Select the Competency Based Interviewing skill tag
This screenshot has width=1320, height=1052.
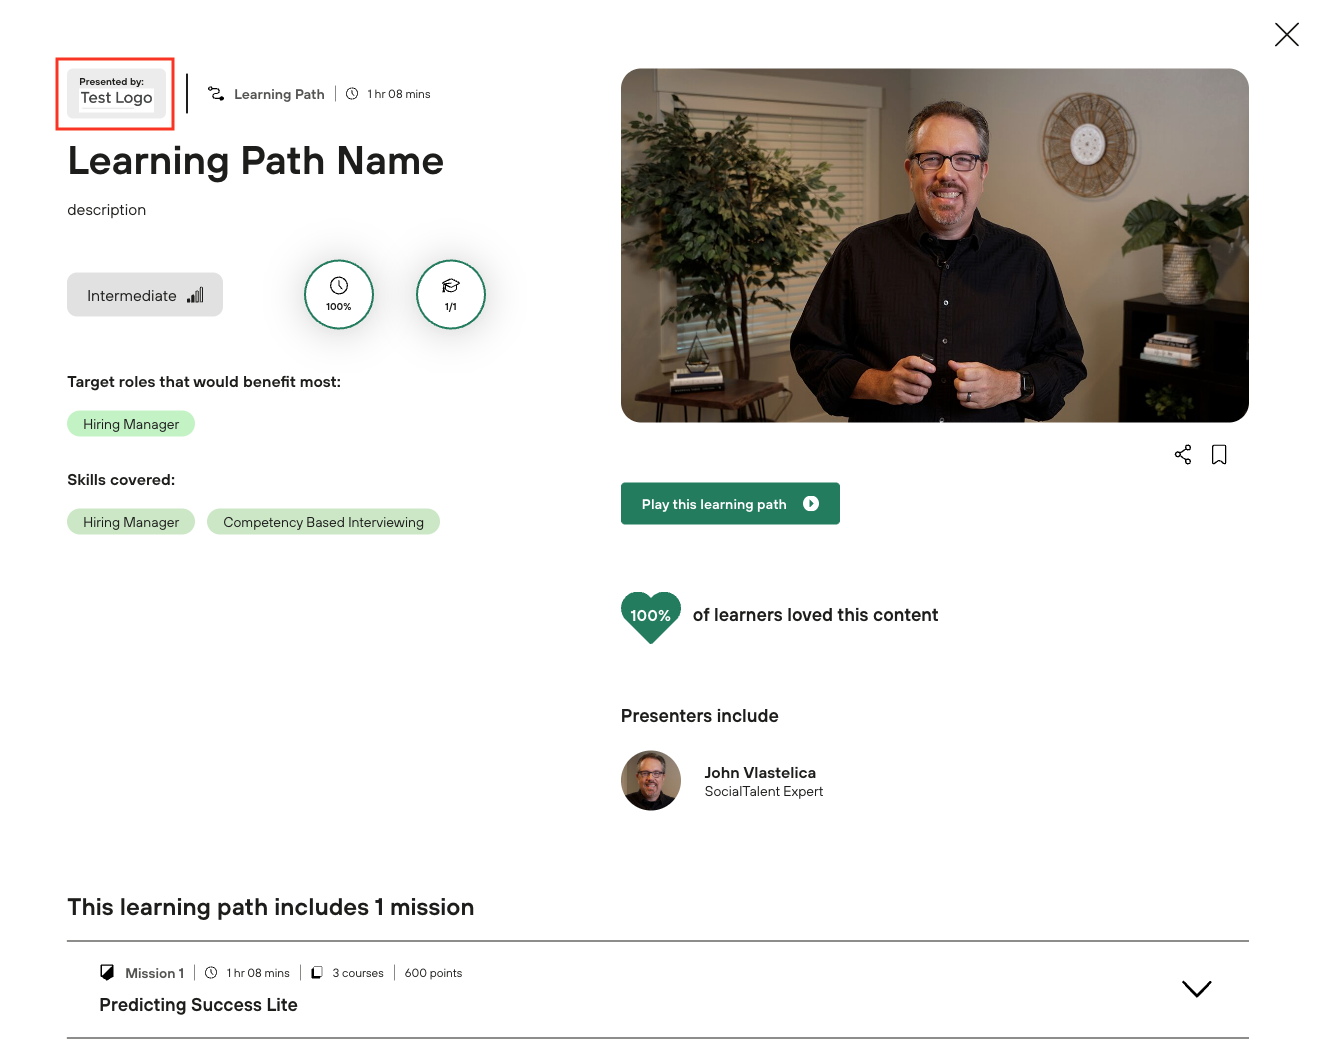coord(323,522)
